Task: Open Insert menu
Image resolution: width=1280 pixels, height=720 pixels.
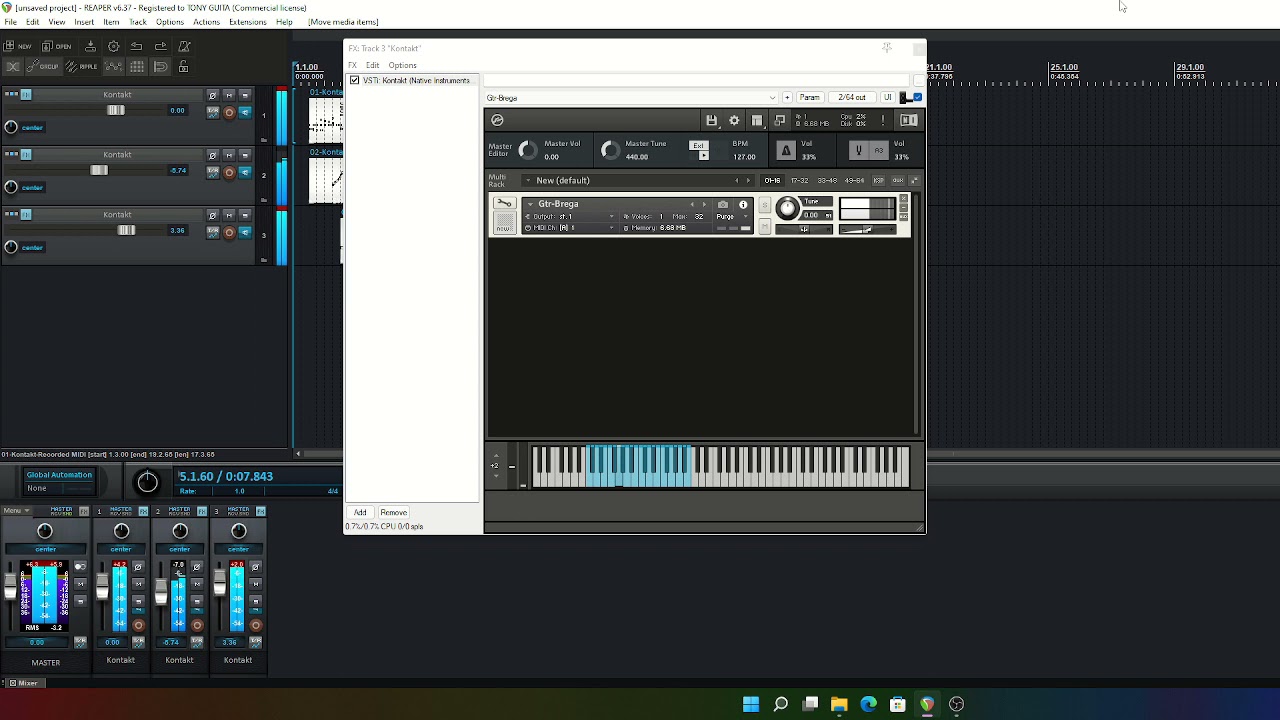Action: pos(84,22)
